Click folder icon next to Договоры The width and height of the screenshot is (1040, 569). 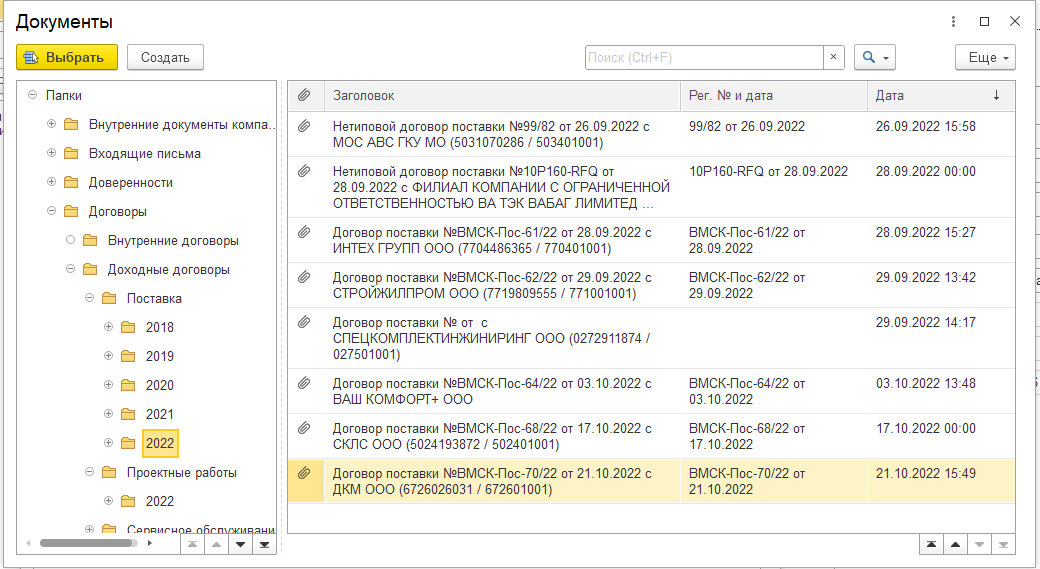71,212
